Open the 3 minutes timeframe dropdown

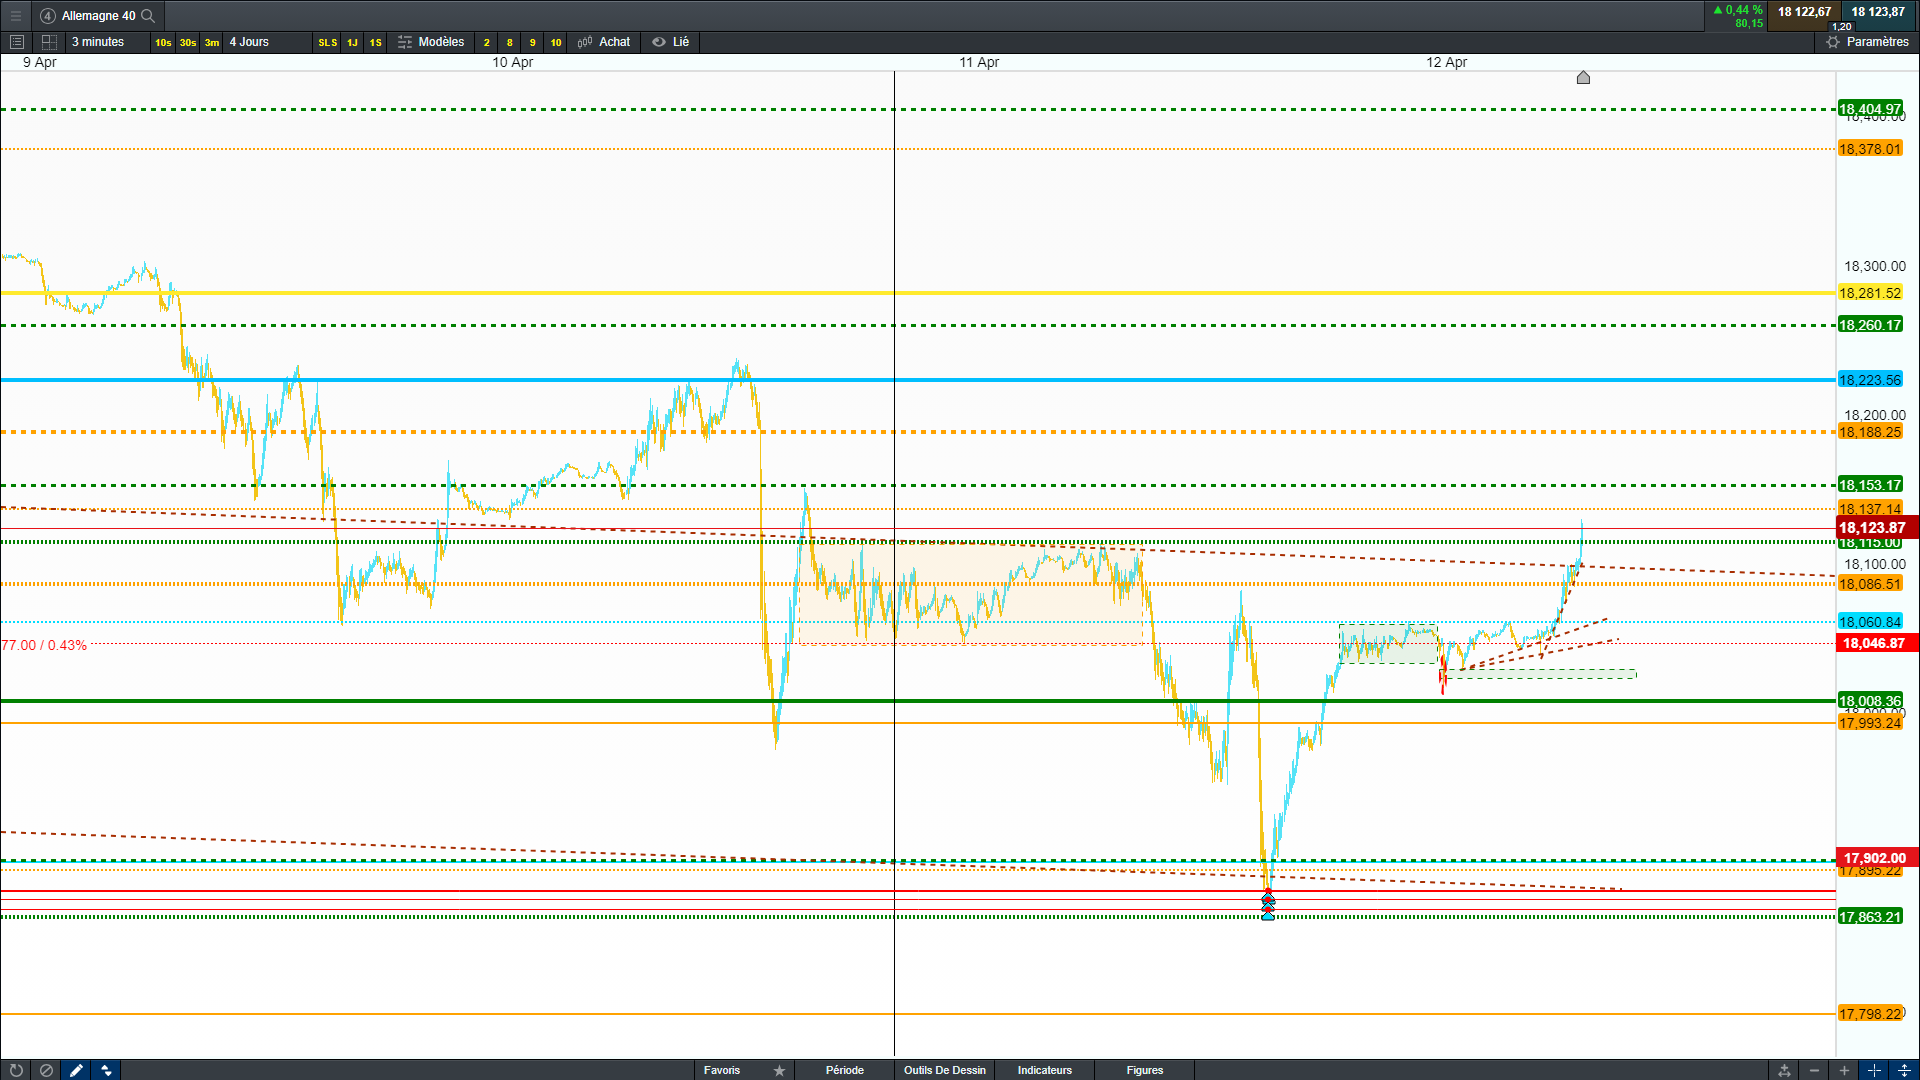click(98, 42)
